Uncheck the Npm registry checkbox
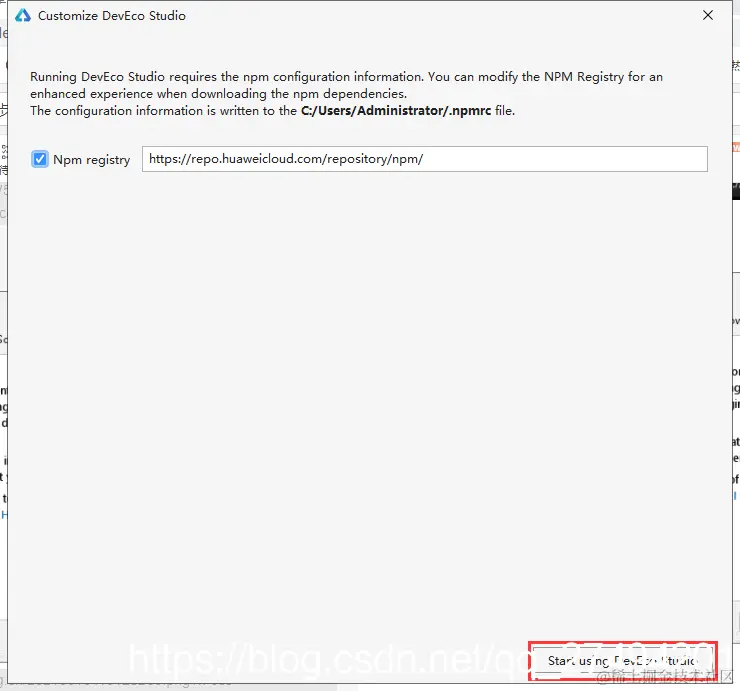This screenshot has height=691, width=740. pos(40,159)
